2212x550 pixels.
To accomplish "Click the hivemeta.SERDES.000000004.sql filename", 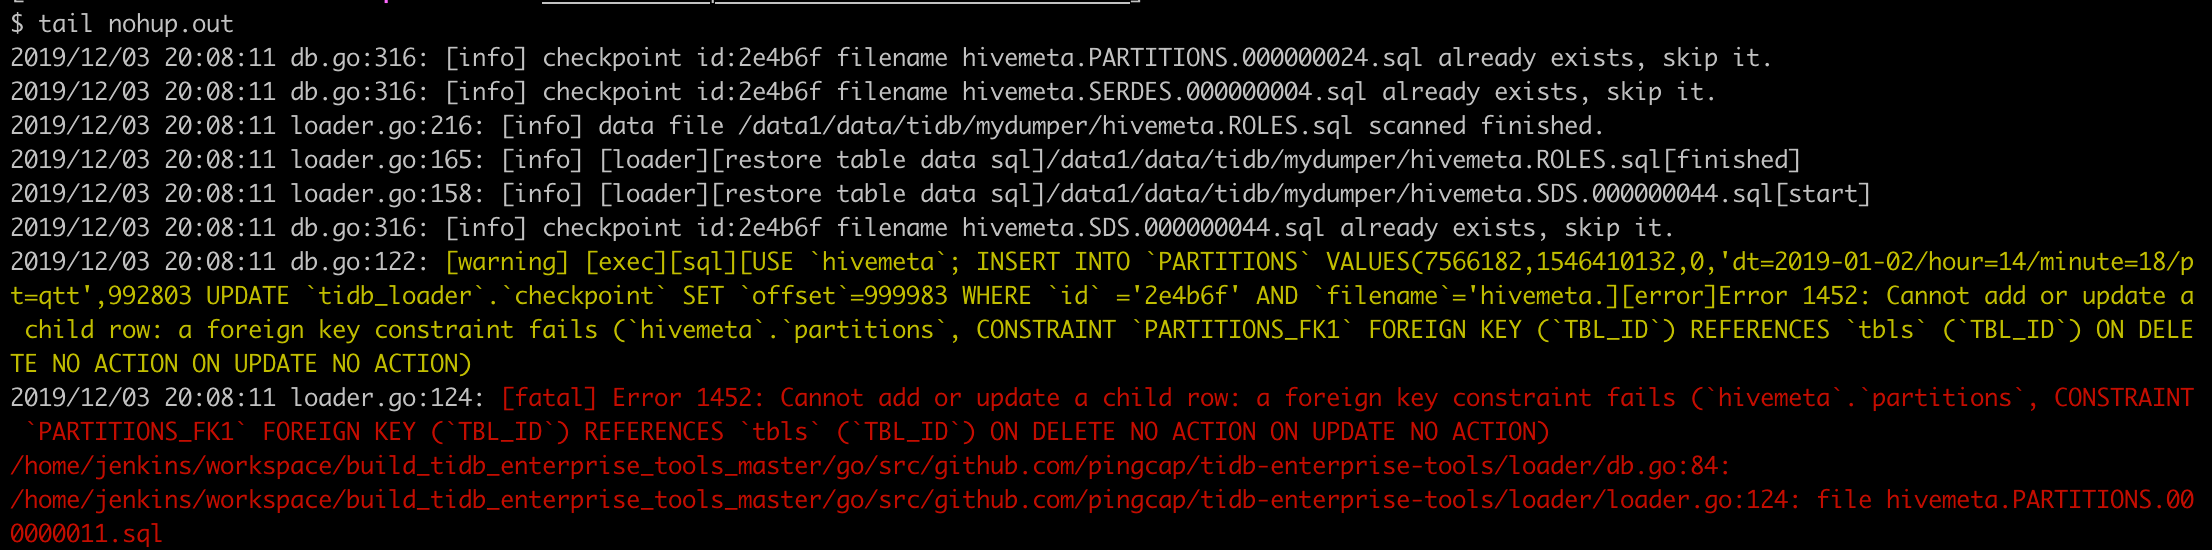I will [1164, 92].
